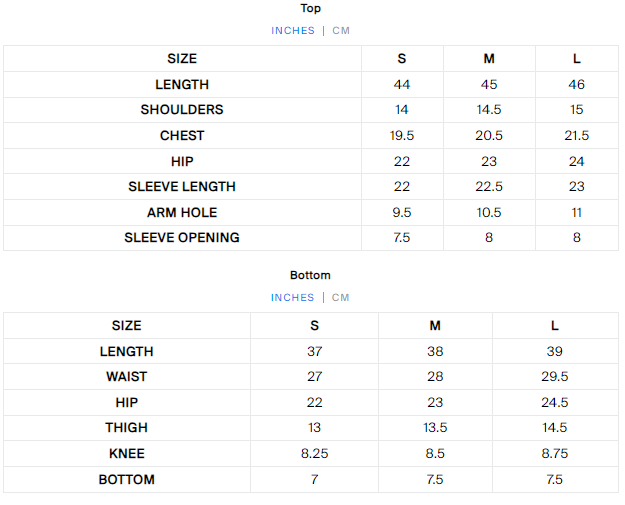Click the "Top" chart heading
Image resolution: width=625 pixels, height=505 pixels.
point(311,9)
